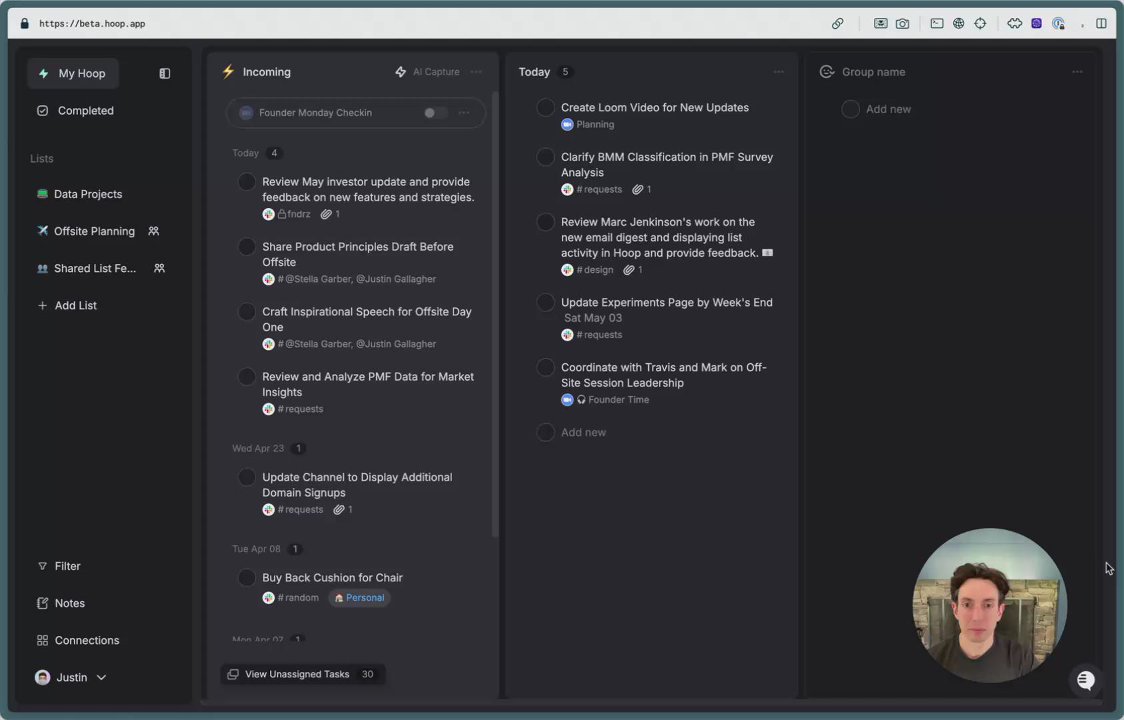Click the Add new field under Group name
This screenshot has height=720, width=1124.
tap(888, 109)
